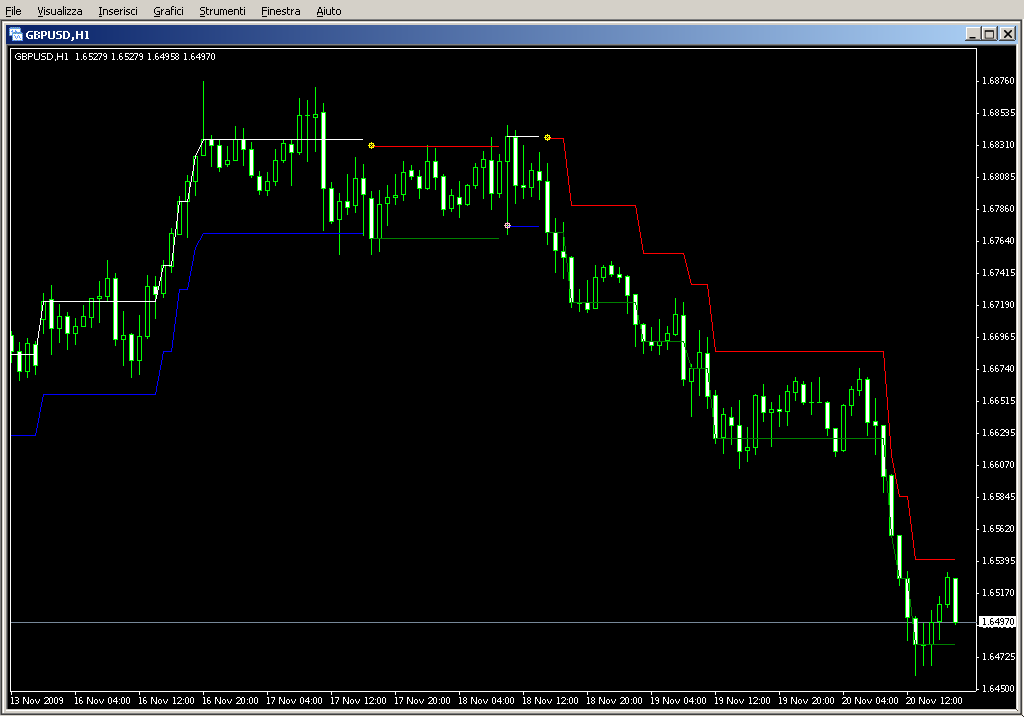Open the Visualizza menu

pos(59,11)
